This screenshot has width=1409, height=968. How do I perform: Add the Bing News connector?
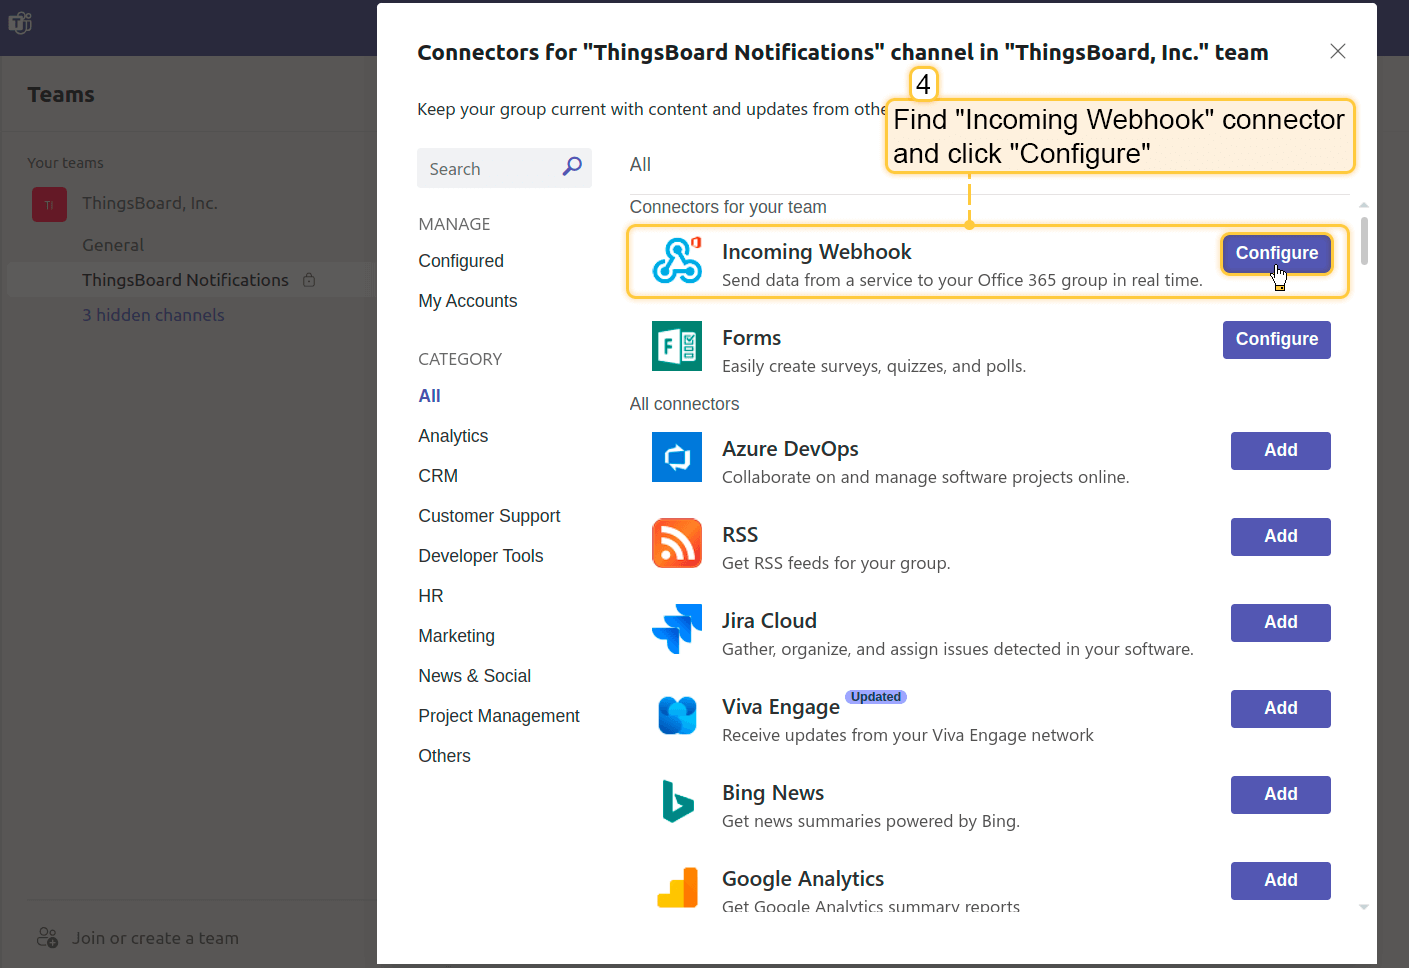click(1280, 794)
